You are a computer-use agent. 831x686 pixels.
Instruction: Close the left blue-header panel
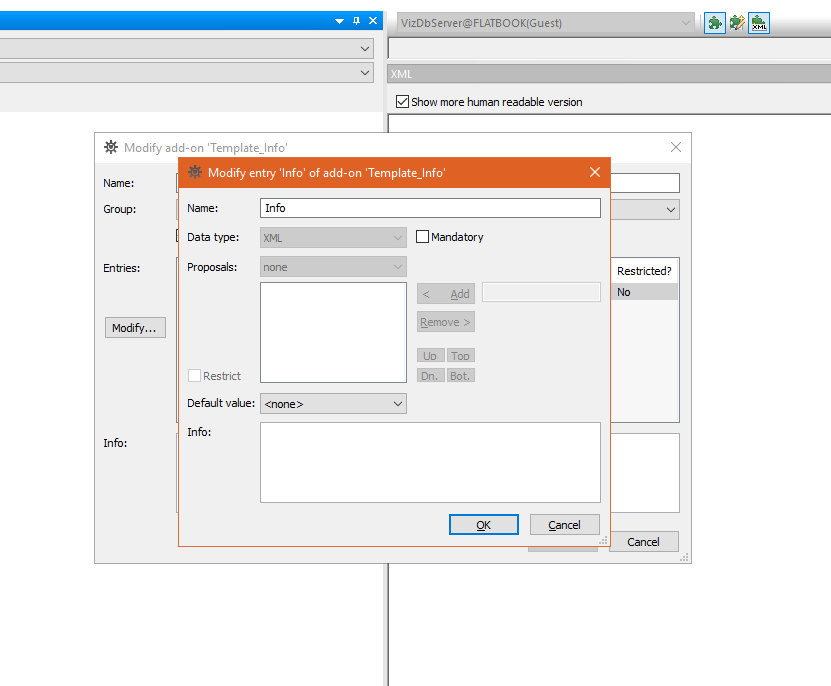373,21
